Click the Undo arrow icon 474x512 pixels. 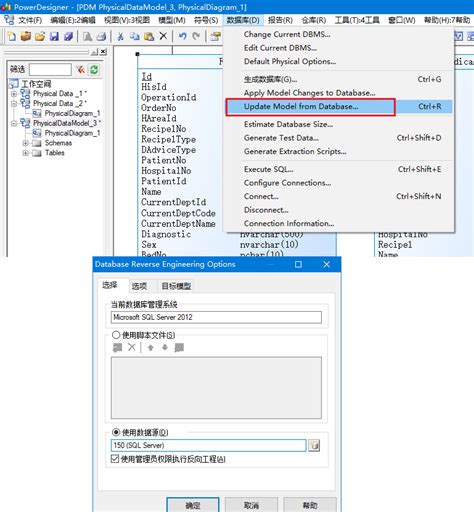click(182, 36)
